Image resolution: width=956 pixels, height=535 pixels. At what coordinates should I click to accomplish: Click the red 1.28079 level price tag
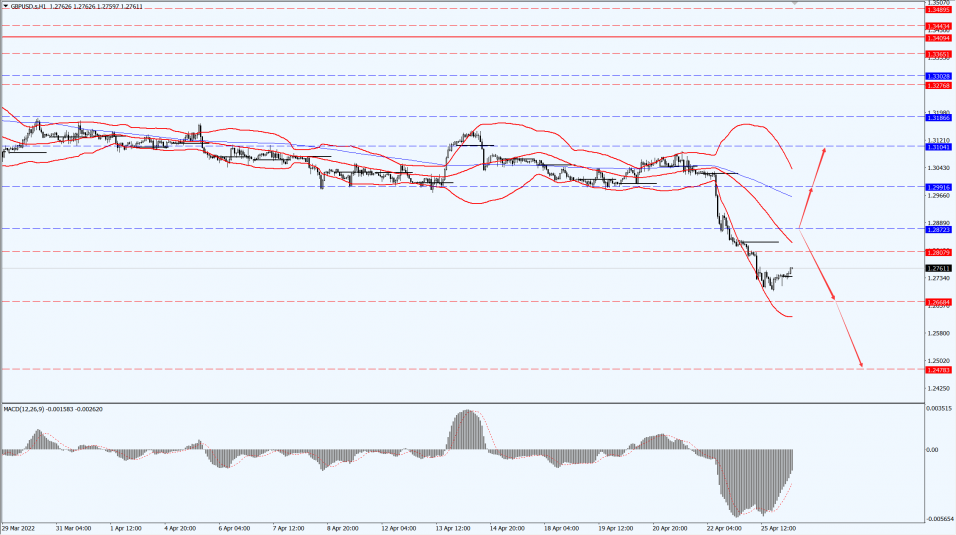click(938, 253)
